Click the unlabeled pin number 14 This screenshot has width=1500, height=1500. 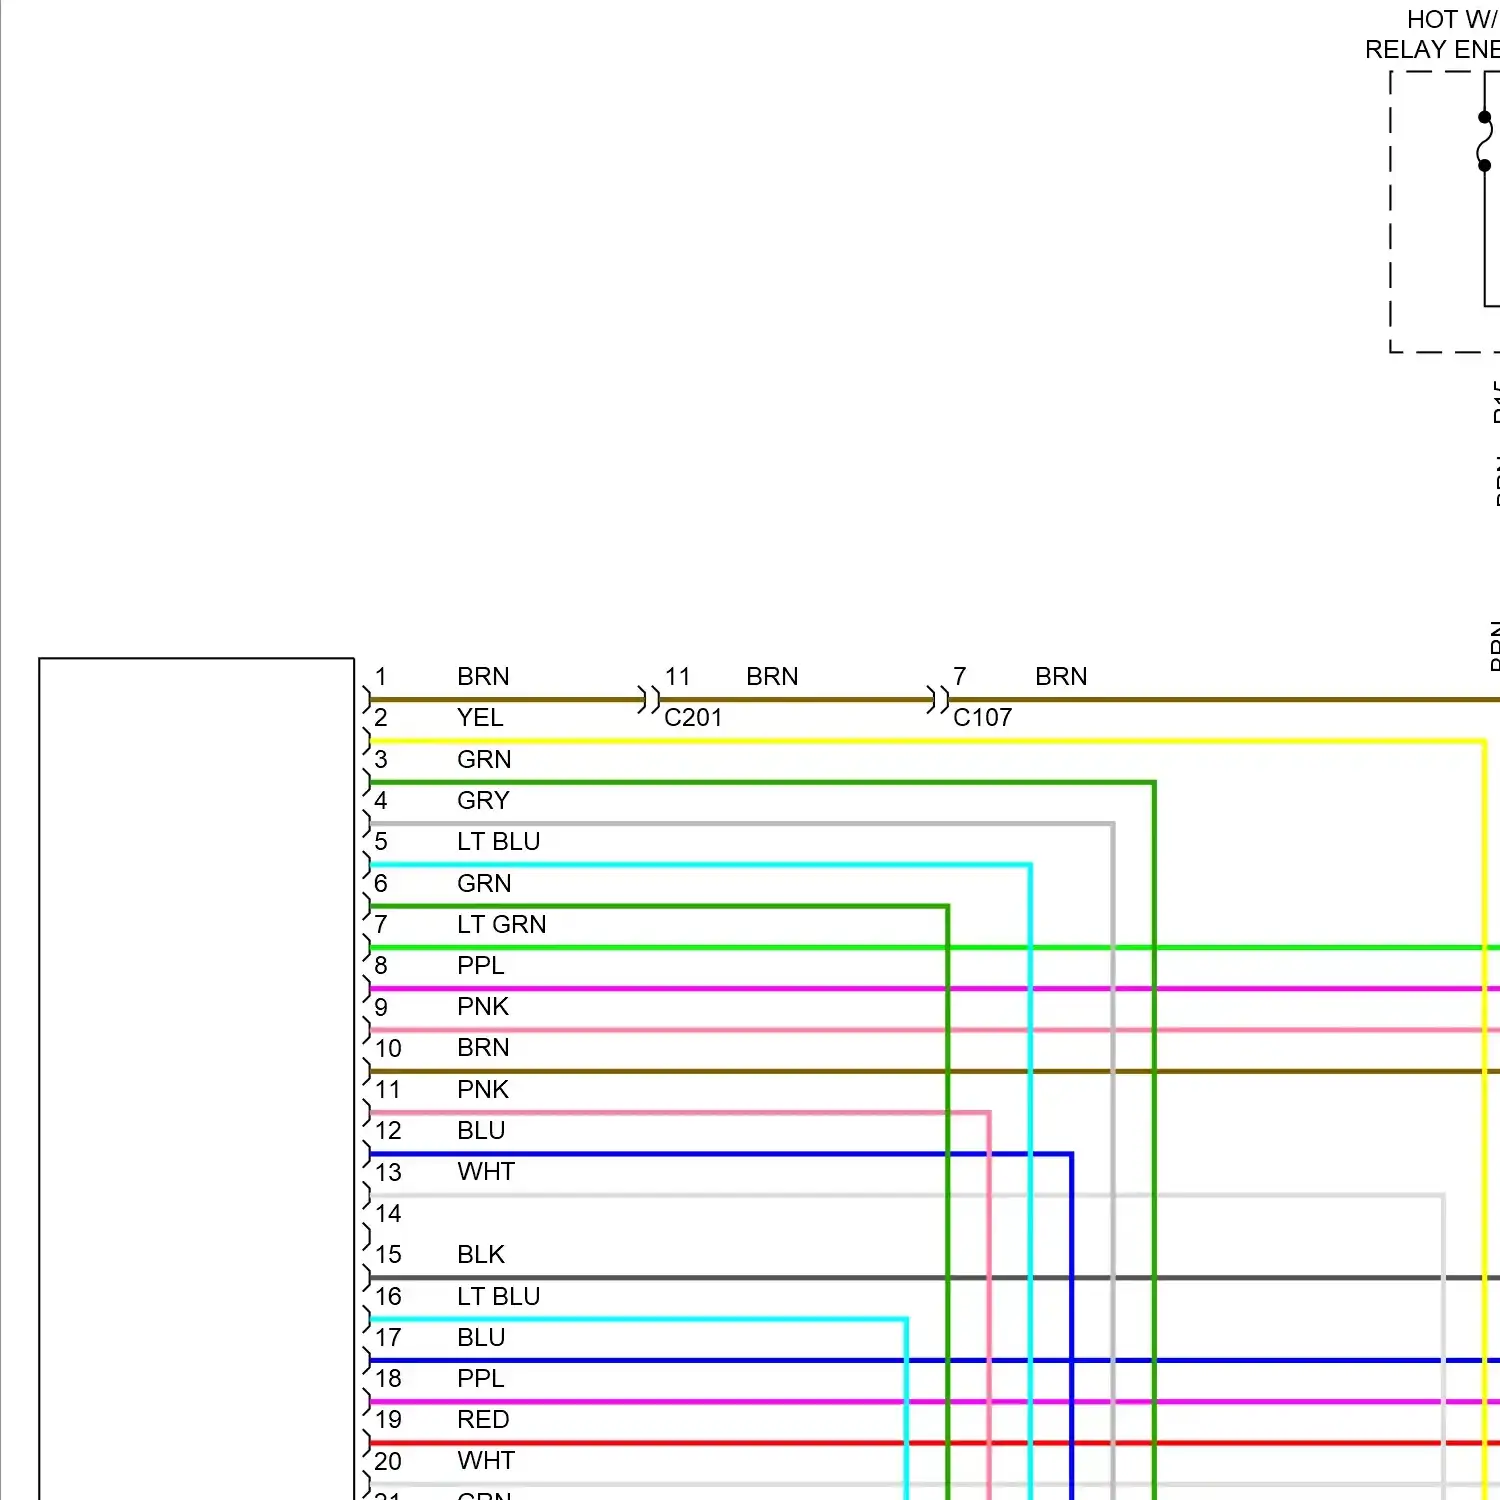(x=388, y=1214)
